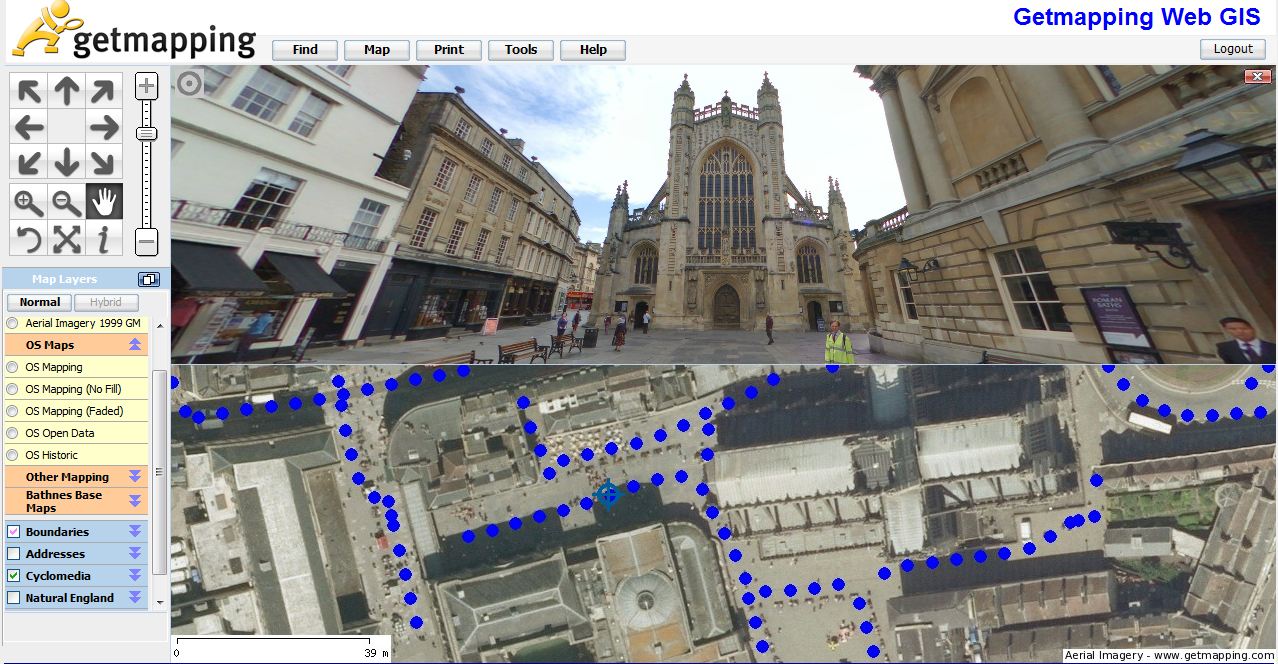Click the undo previous view arrow

point(30,239)
